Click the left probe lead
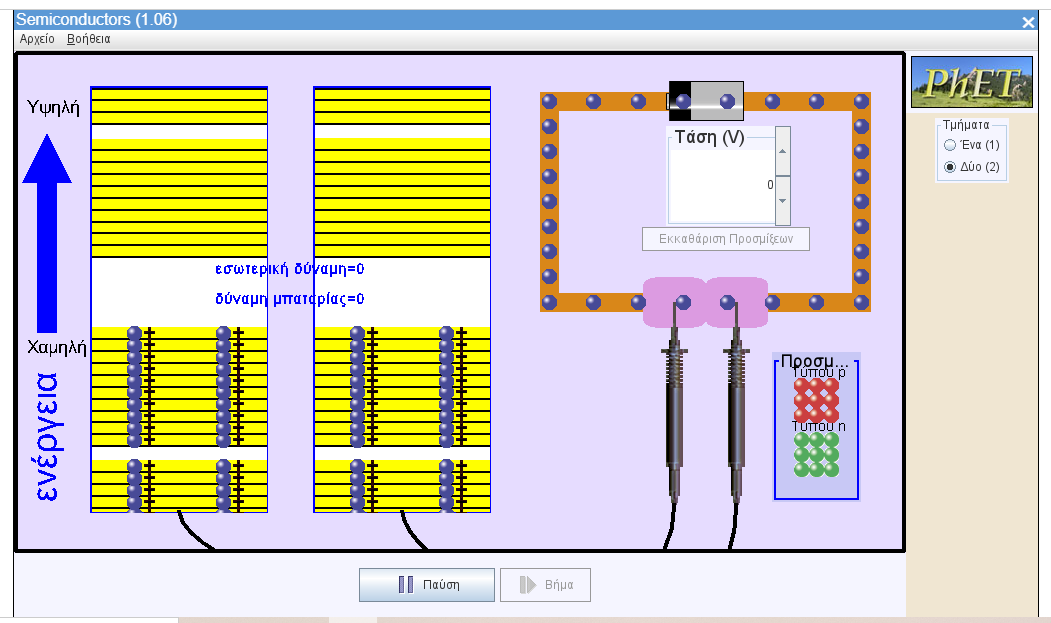Viewport: 1051px width, 623px height. coord(674,420)
